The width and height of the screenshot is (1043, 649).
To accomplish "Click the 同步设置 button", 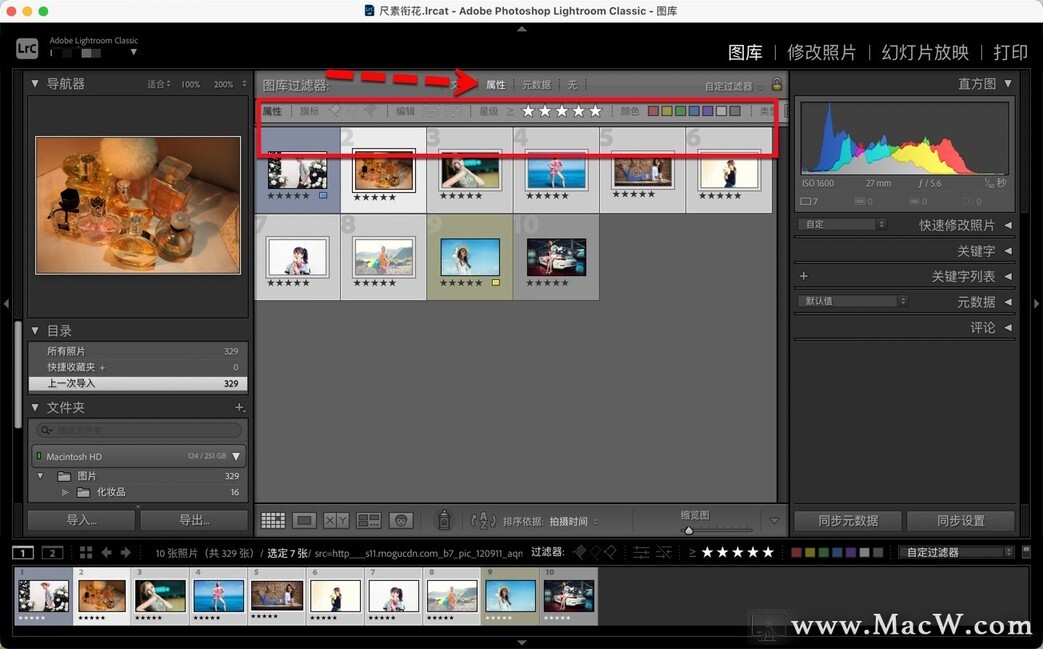I will (x=960, y=521).
